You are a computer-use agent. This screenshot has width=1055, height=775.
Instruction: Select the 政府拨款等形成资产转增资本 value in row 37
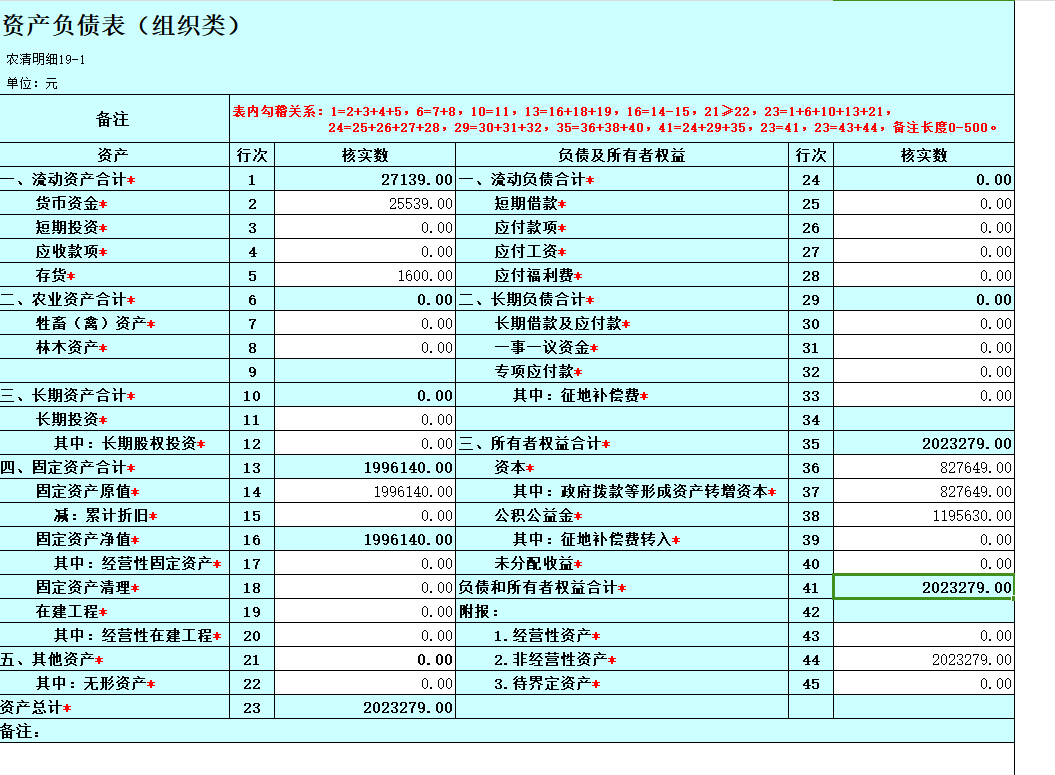[x=924, y=492]
